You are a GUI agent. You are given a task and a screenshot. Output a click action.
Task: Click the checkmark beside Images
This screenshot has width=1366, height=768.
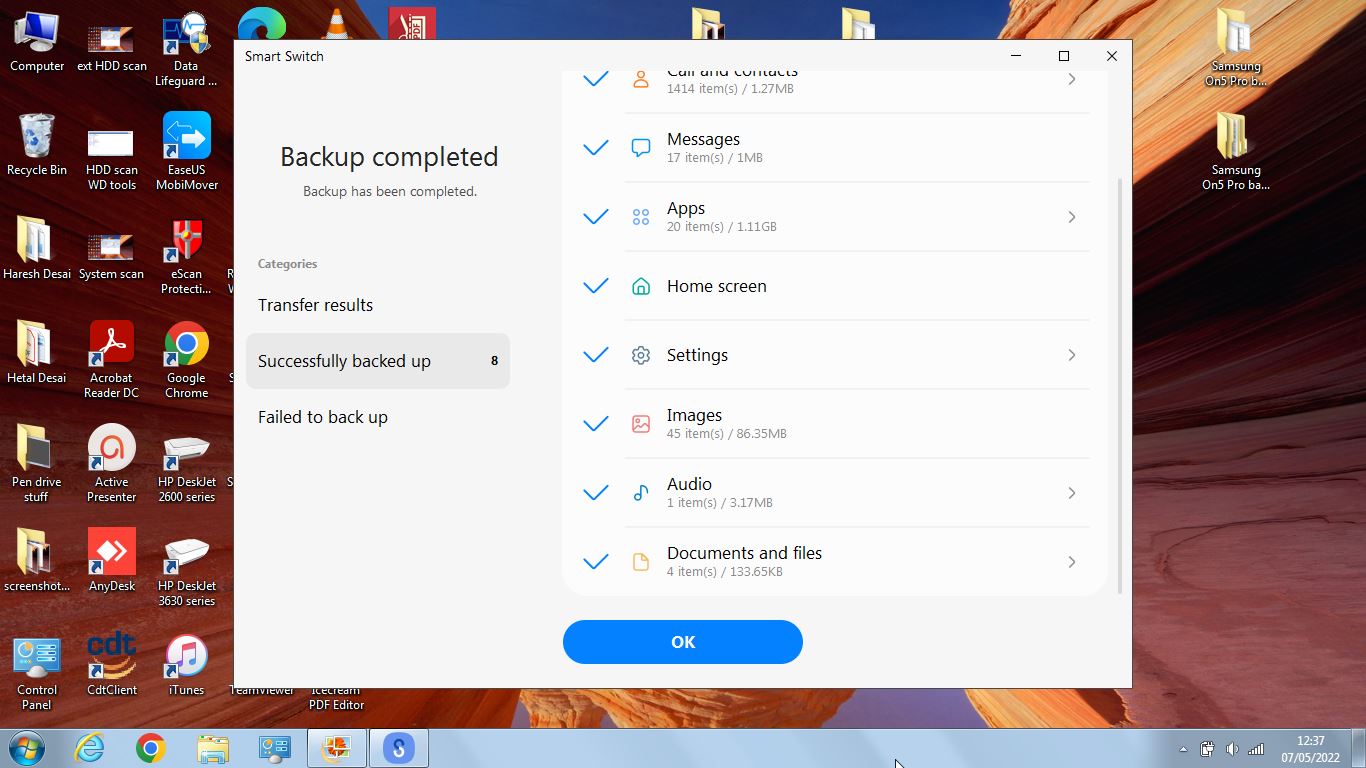coord(596,424)
